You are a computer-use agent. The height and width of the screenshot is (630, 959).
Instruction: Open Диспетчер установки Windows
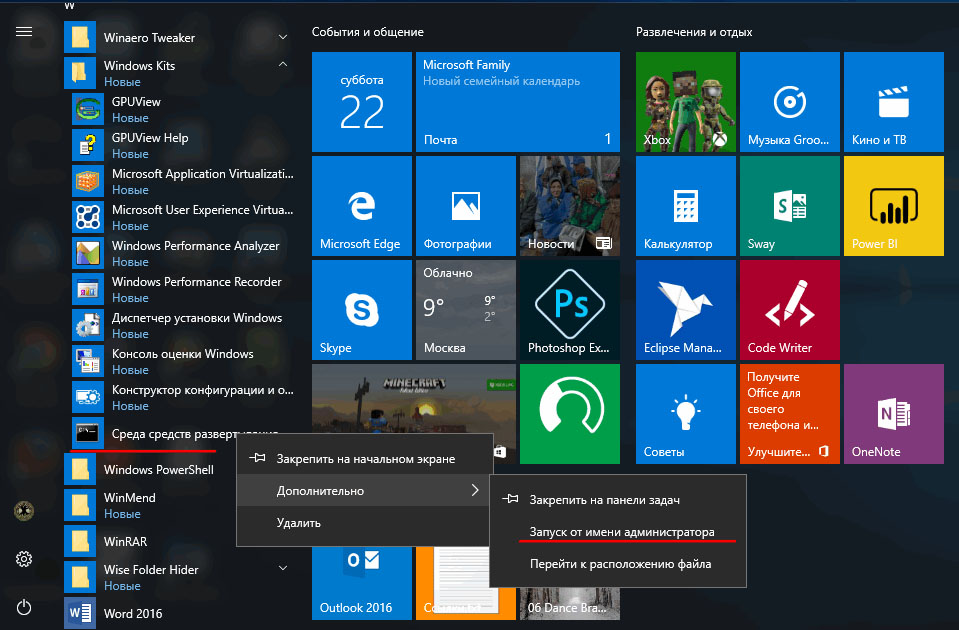[x=182, y=326]
